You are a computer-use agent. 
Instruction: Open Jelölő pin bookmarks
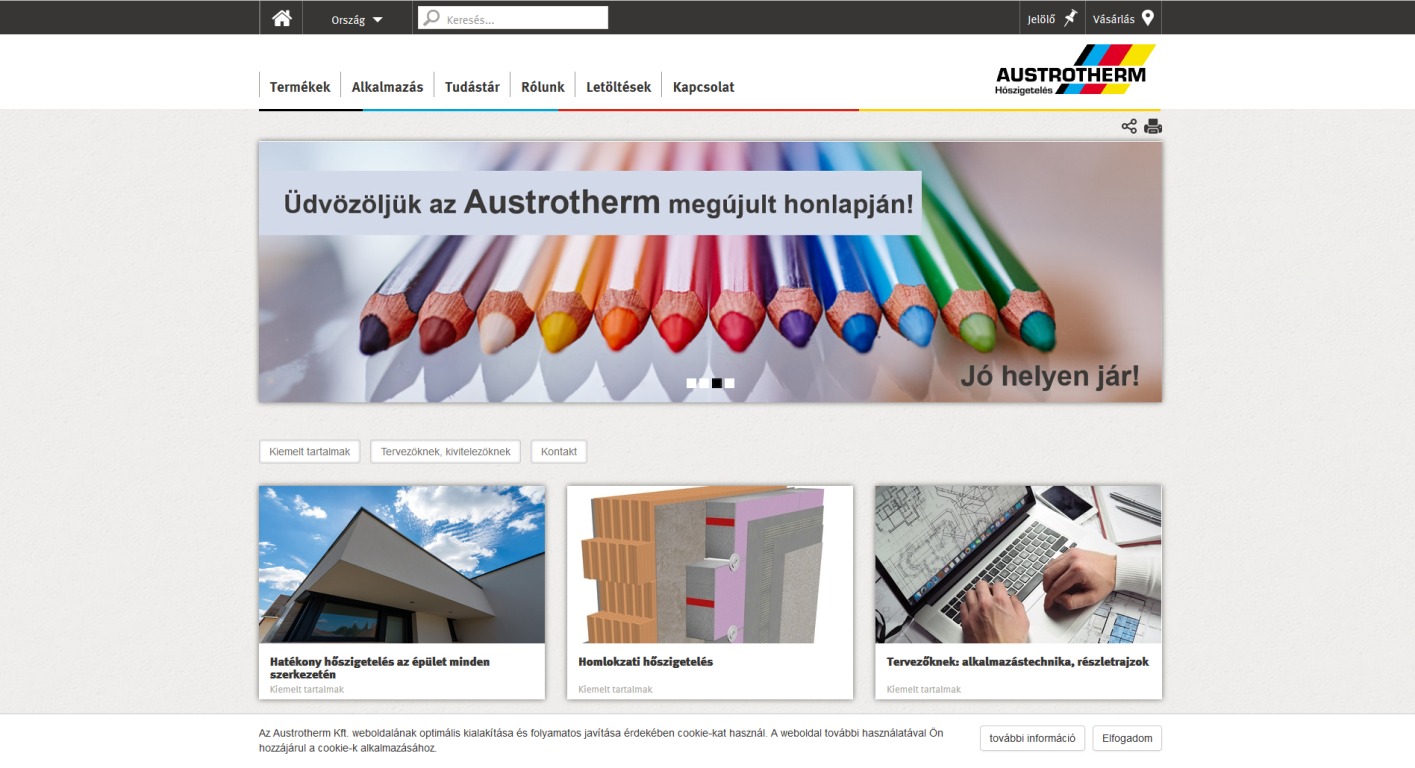(1053, 18)
